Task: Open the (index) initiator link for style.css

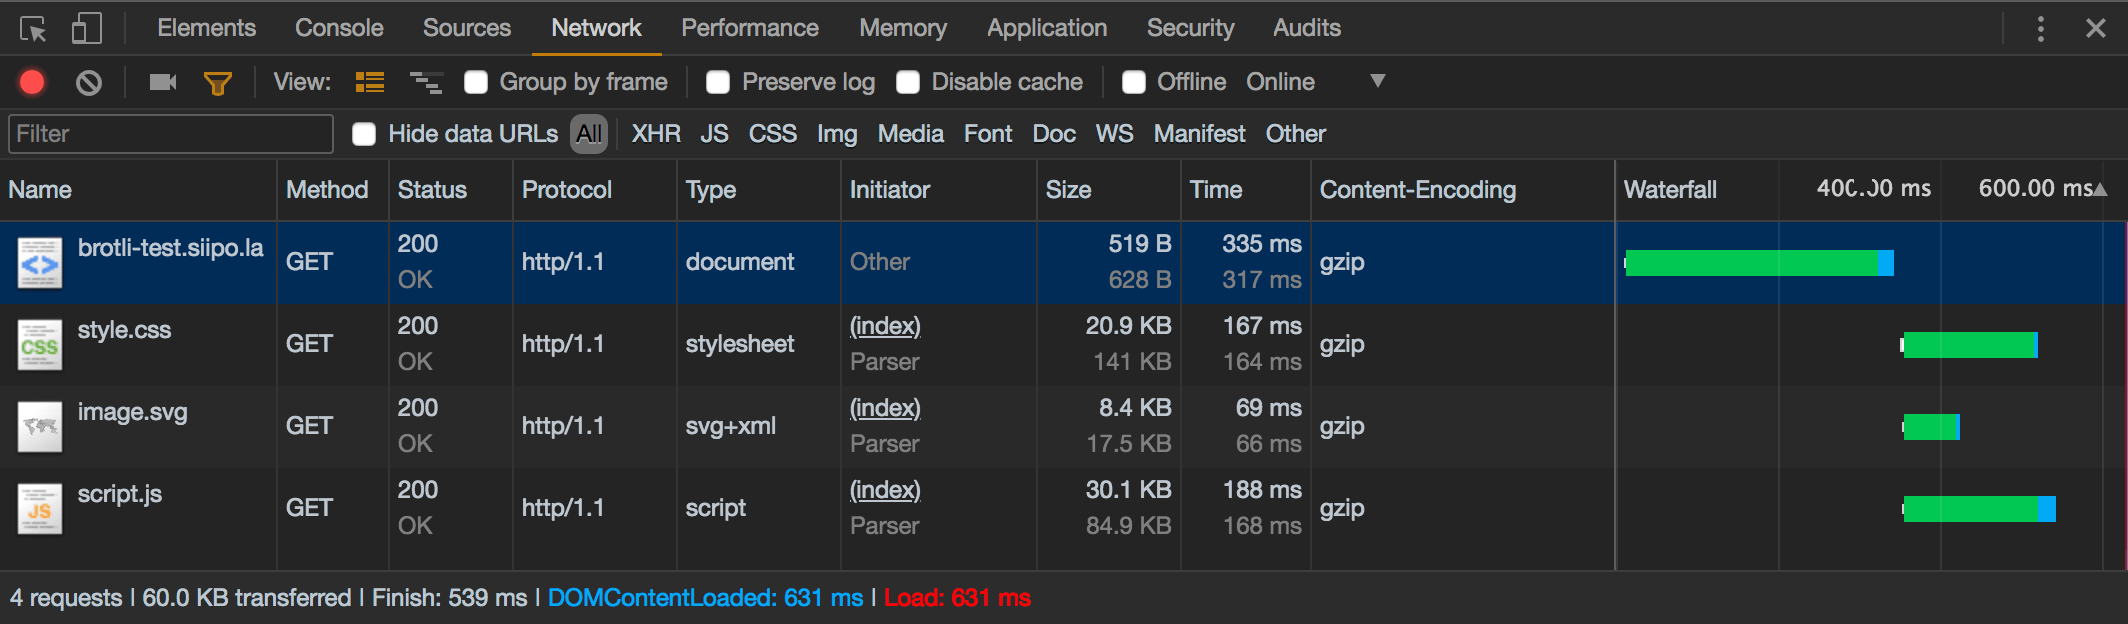Action: 885,326
